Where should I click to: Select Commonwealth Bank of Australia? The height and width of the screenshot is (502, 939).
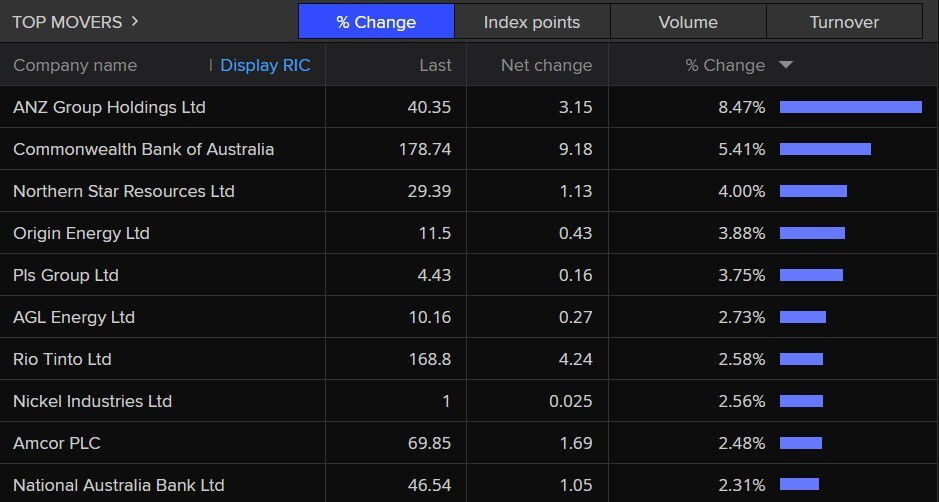pyautogui.click(x=143, y=149)
